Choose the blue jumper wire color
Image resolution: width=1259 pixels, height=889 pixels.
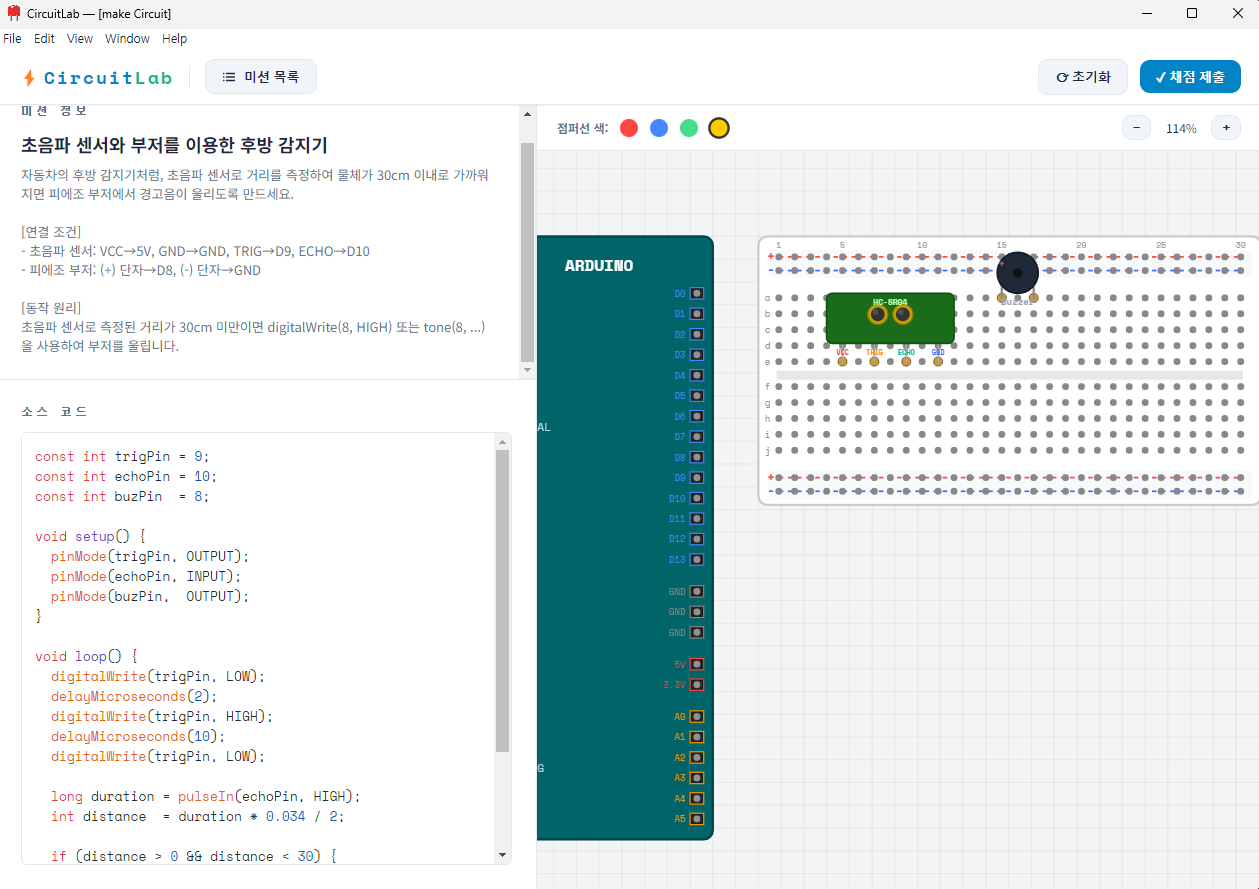(659, 128)
